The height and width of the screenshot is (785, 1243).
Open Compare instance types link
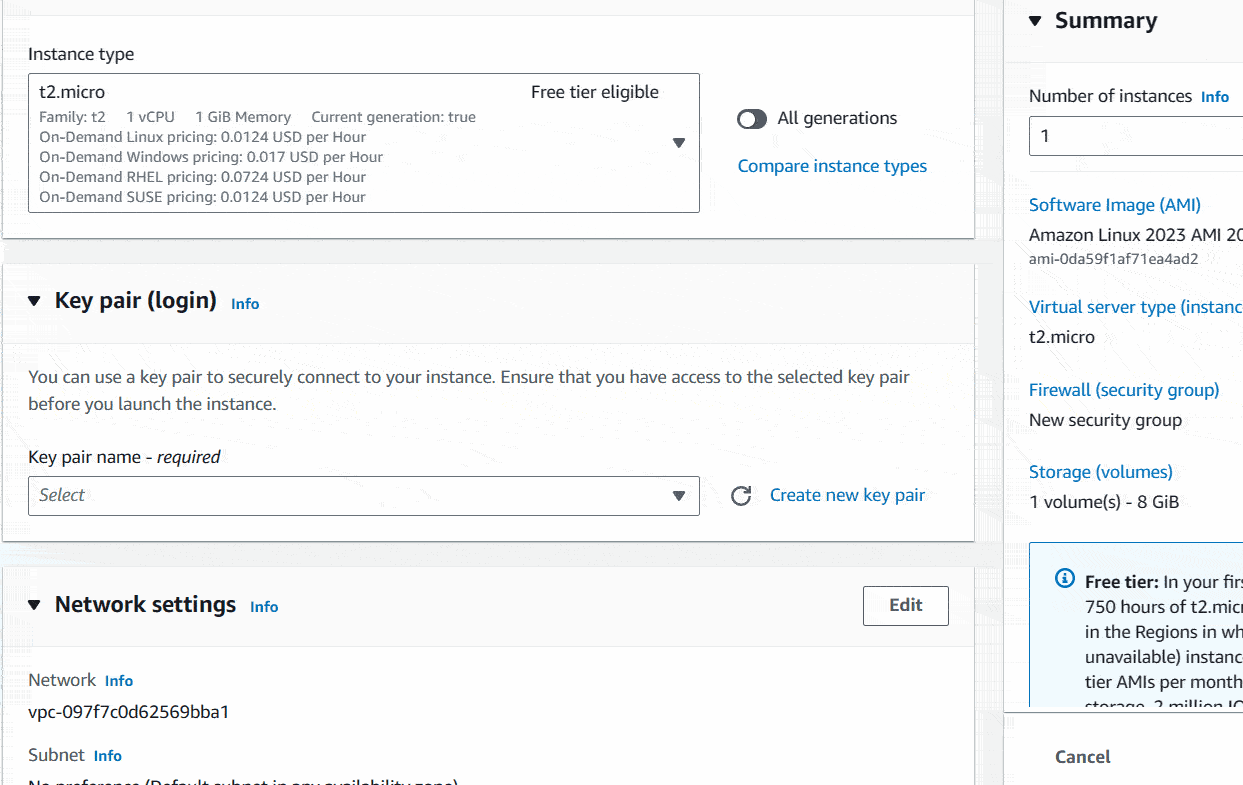coord(832,166)
